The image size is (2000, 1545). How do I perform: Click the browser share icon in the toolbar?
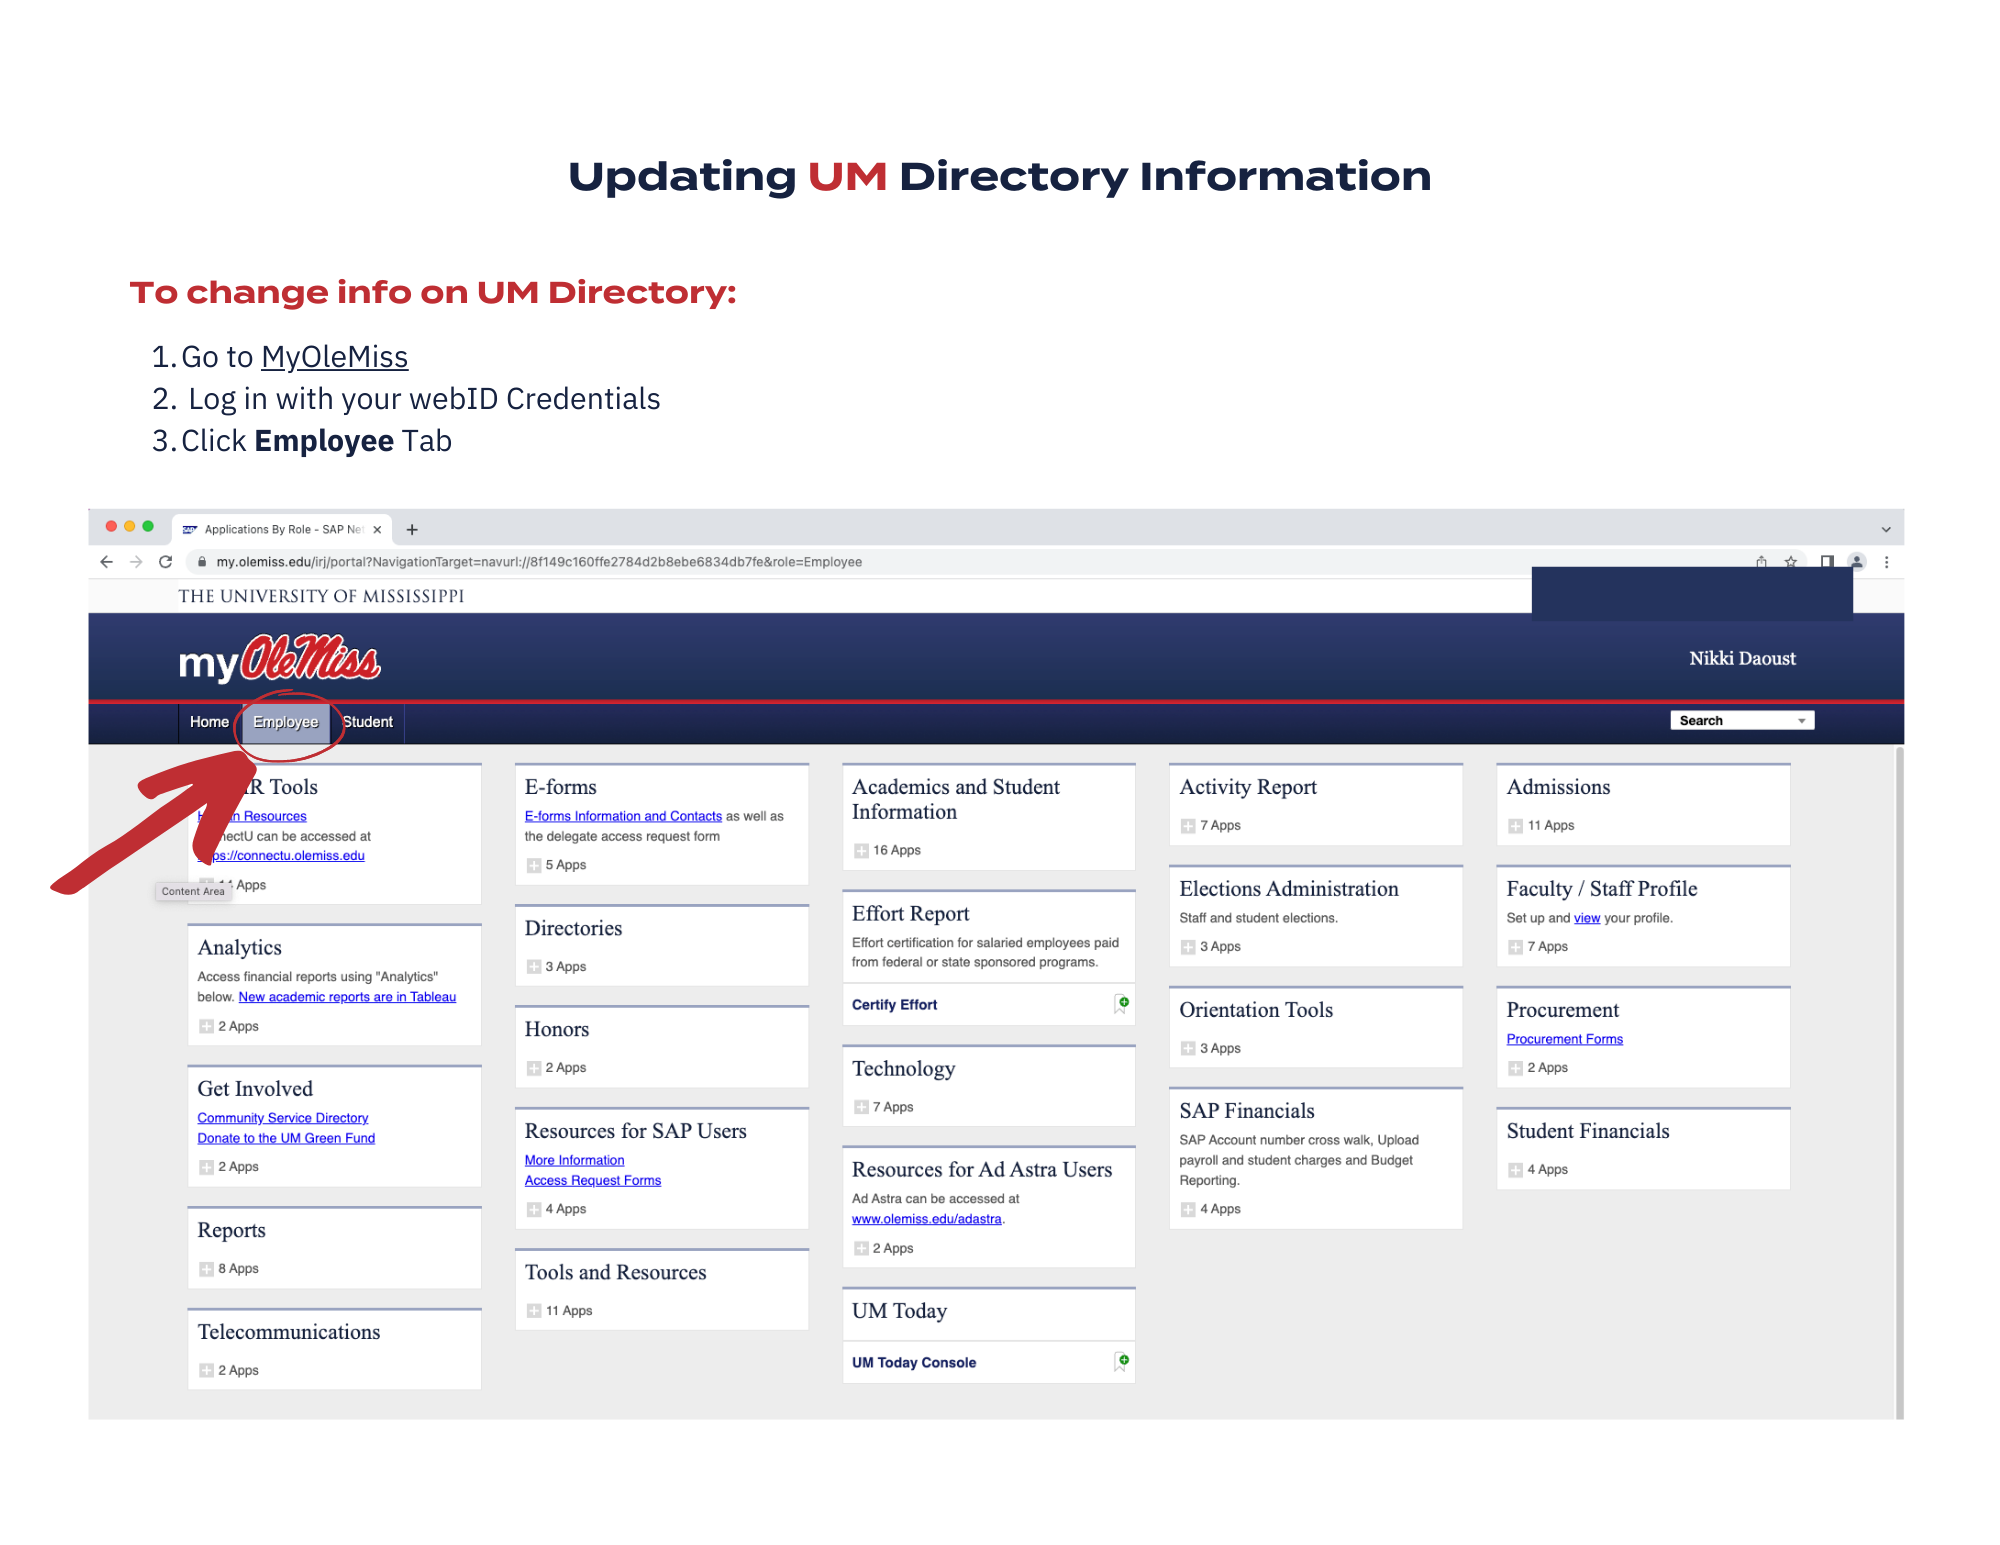pyautogui.click(x=1762, y=562)
